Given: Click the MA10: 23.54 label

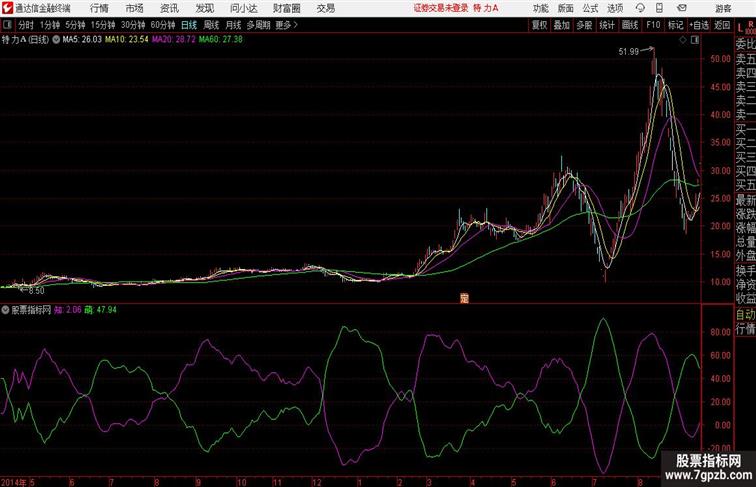Looking at the screenshot, I should (127, 40).
